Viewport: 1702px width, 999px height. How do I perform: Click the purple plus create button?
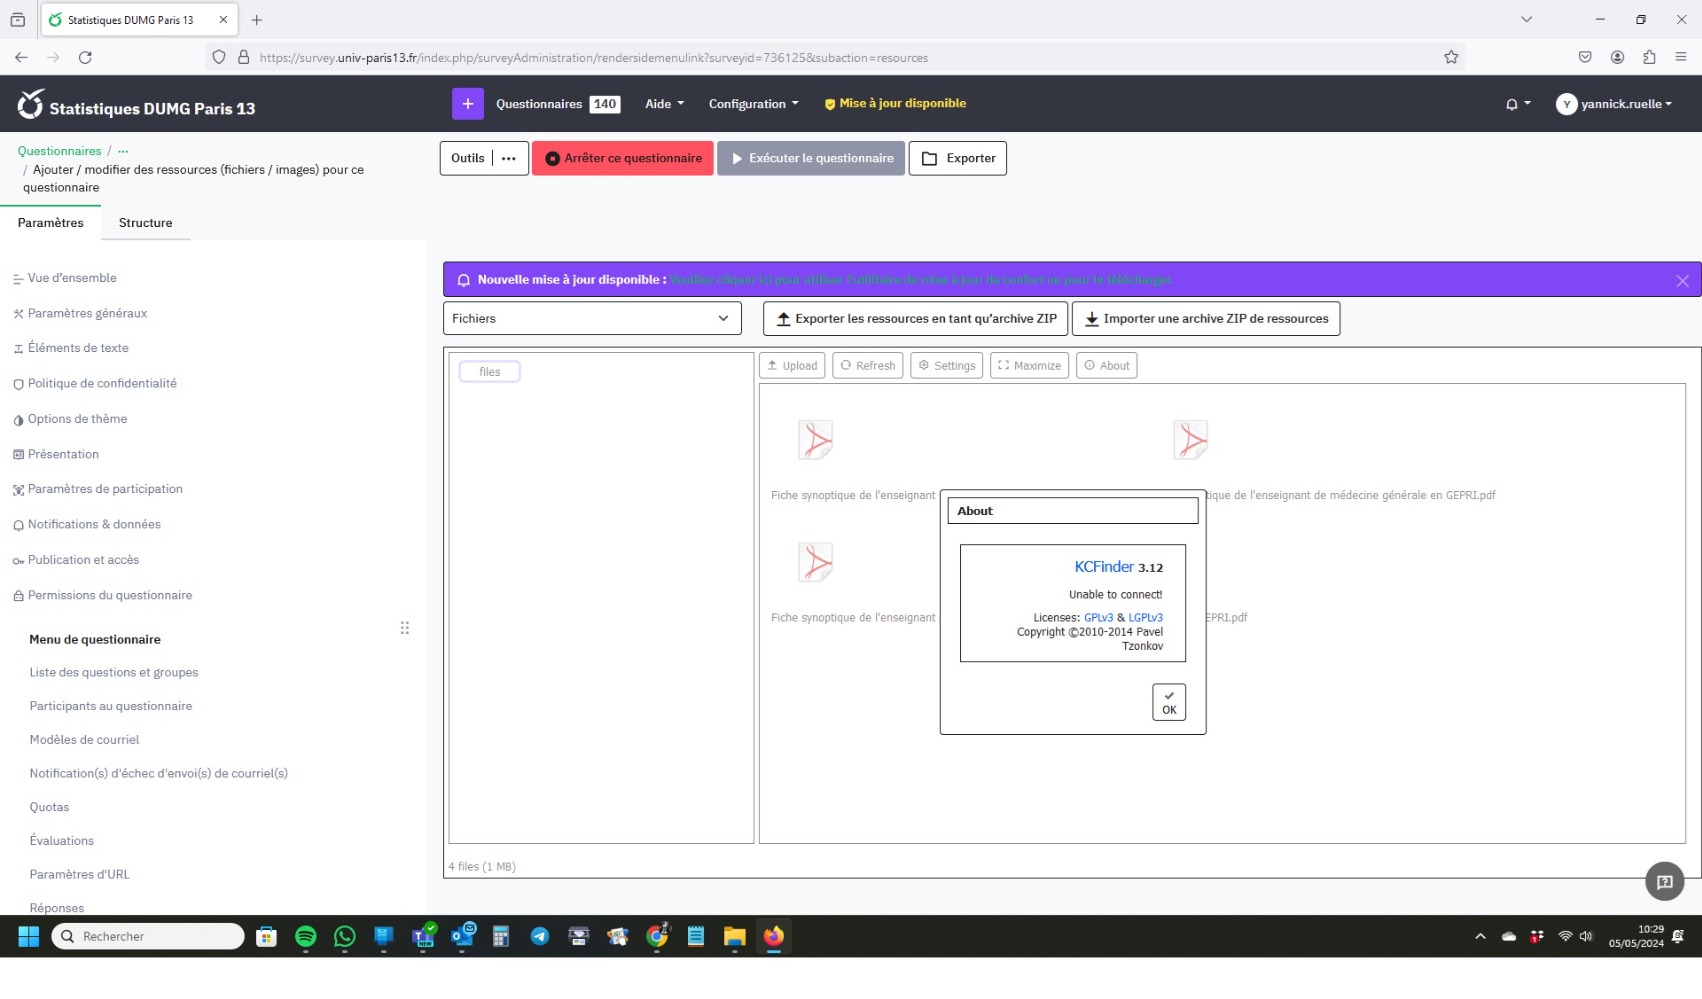pyautogui.click(x=467, y=104)
